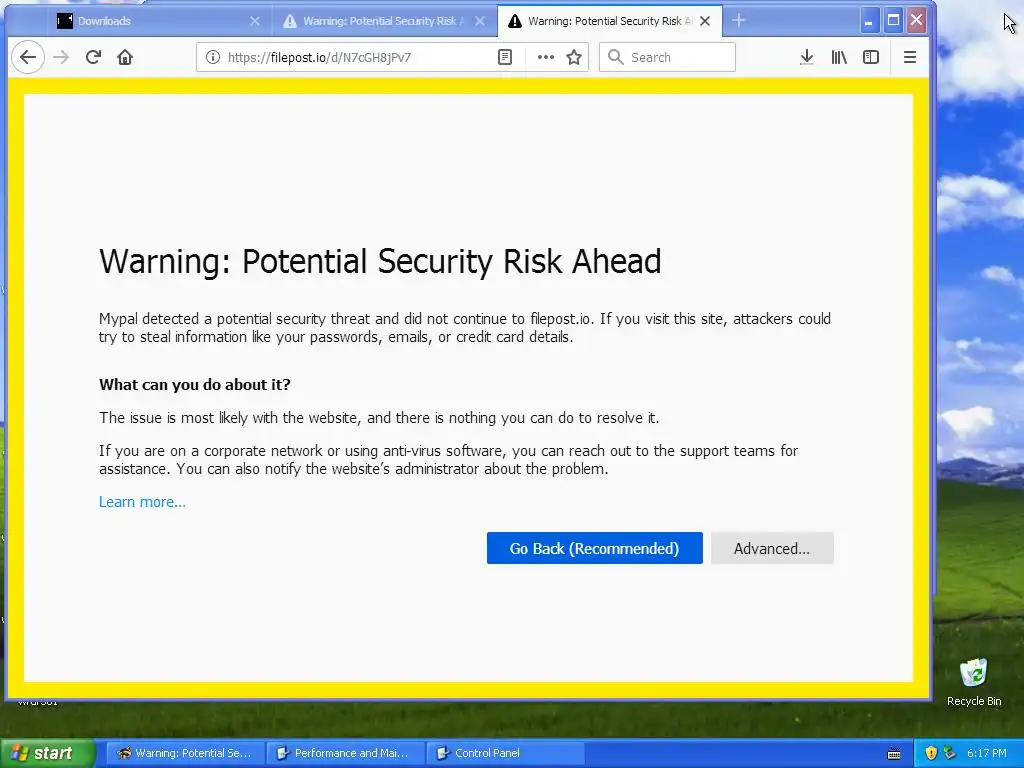
Task: Bookmark this page with the star icon
Action: click(574, 57)
